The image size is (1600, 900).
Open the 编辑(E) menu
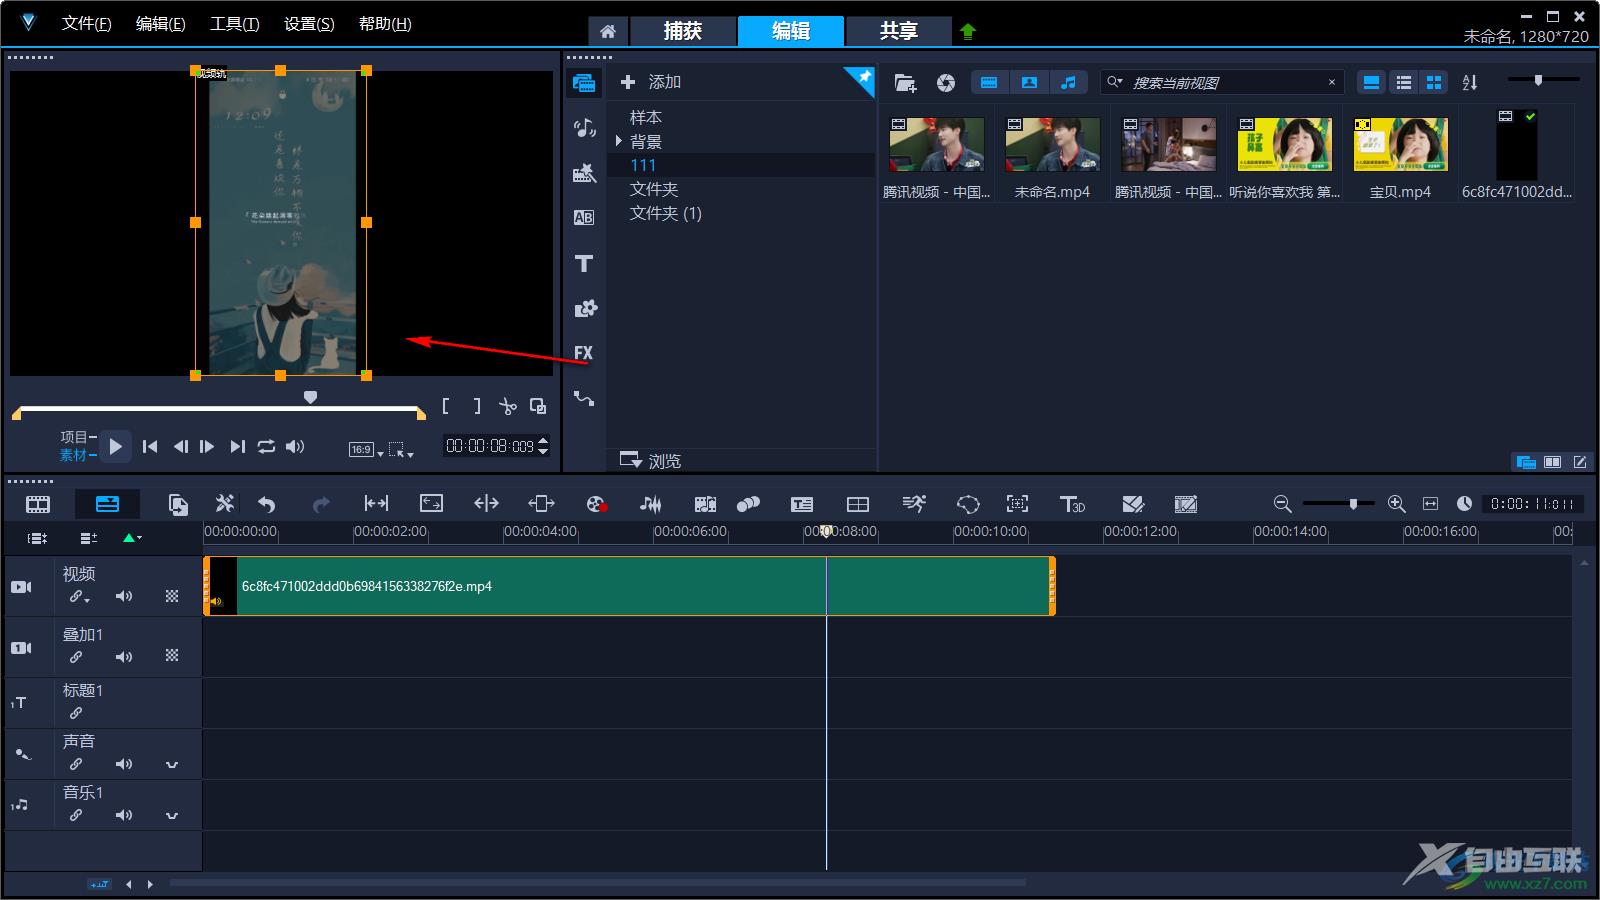tap(161, 24)
